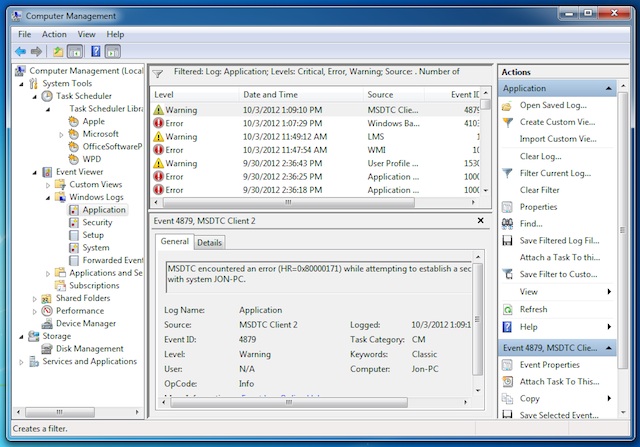Collapse the Event Viewer tree node

click(35, 172)
